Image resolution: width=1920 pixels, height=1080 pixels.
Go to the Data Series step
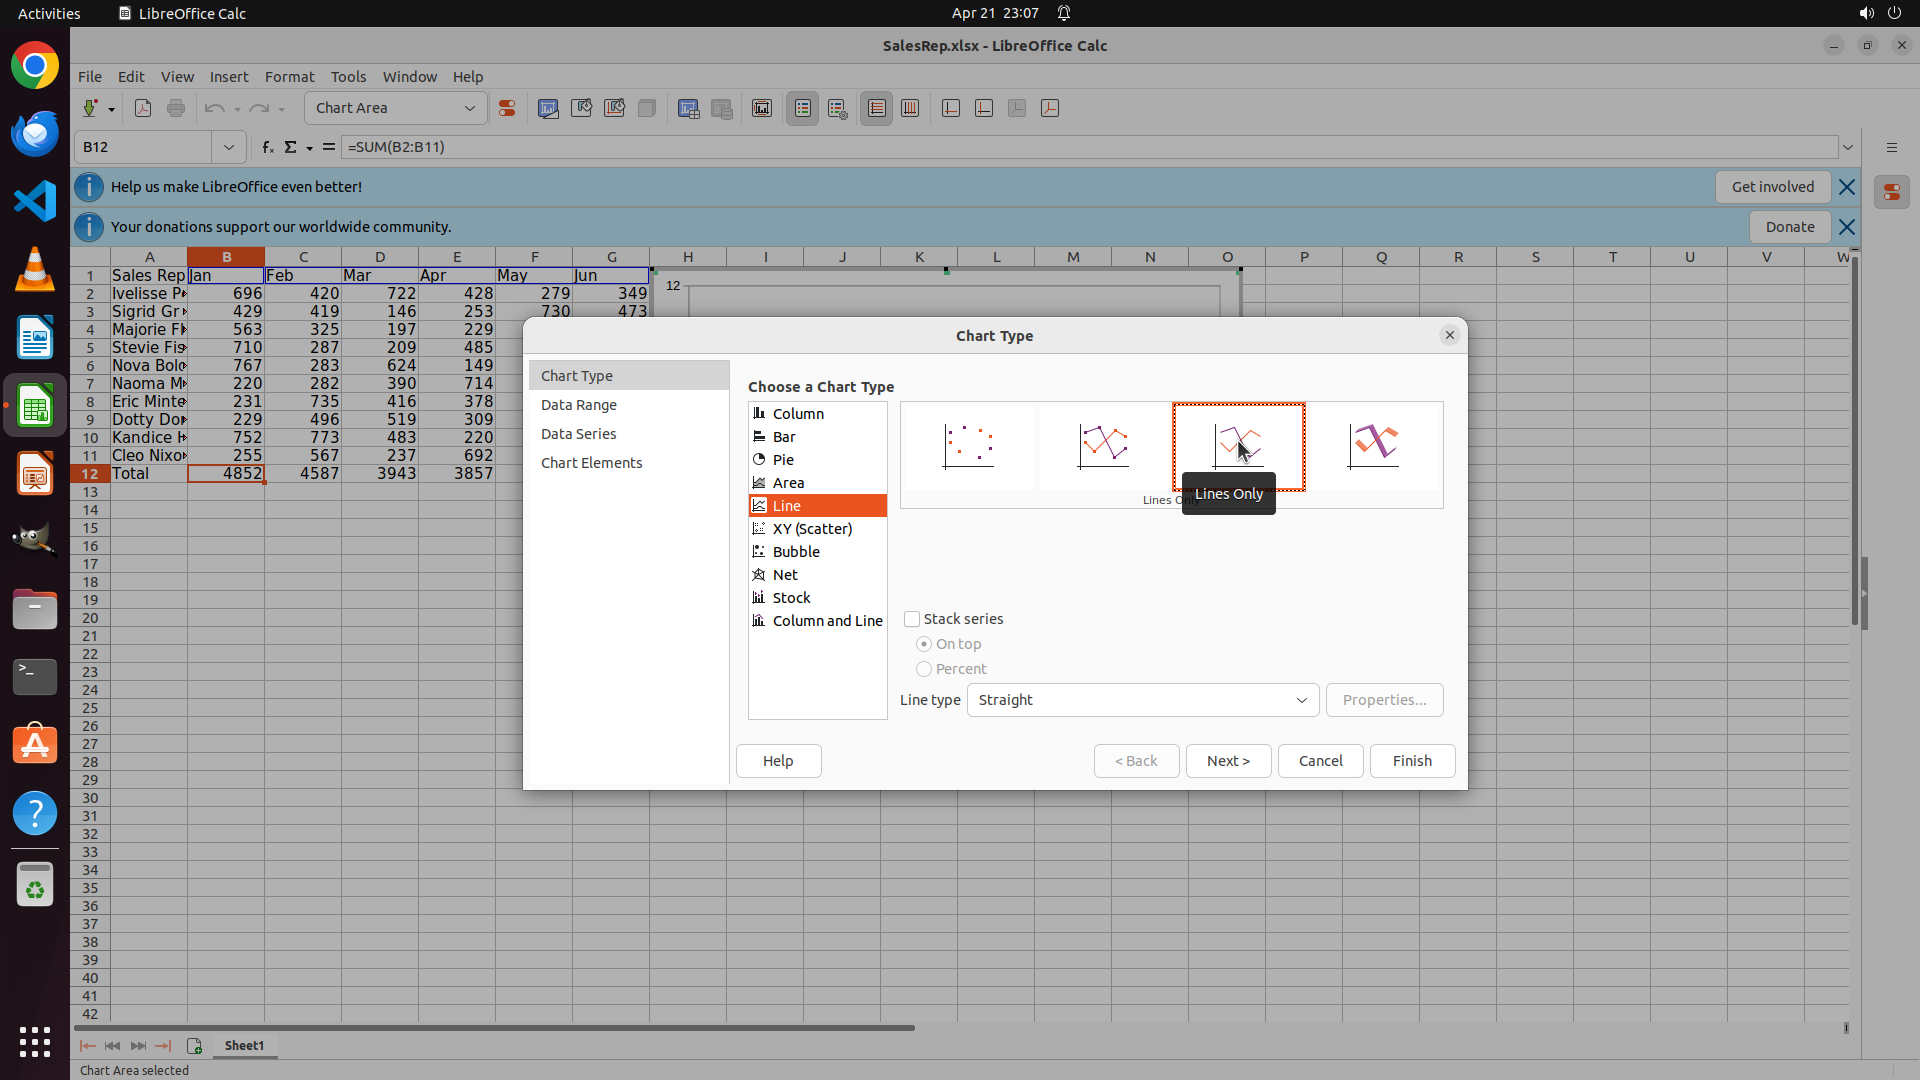[578, 434]
